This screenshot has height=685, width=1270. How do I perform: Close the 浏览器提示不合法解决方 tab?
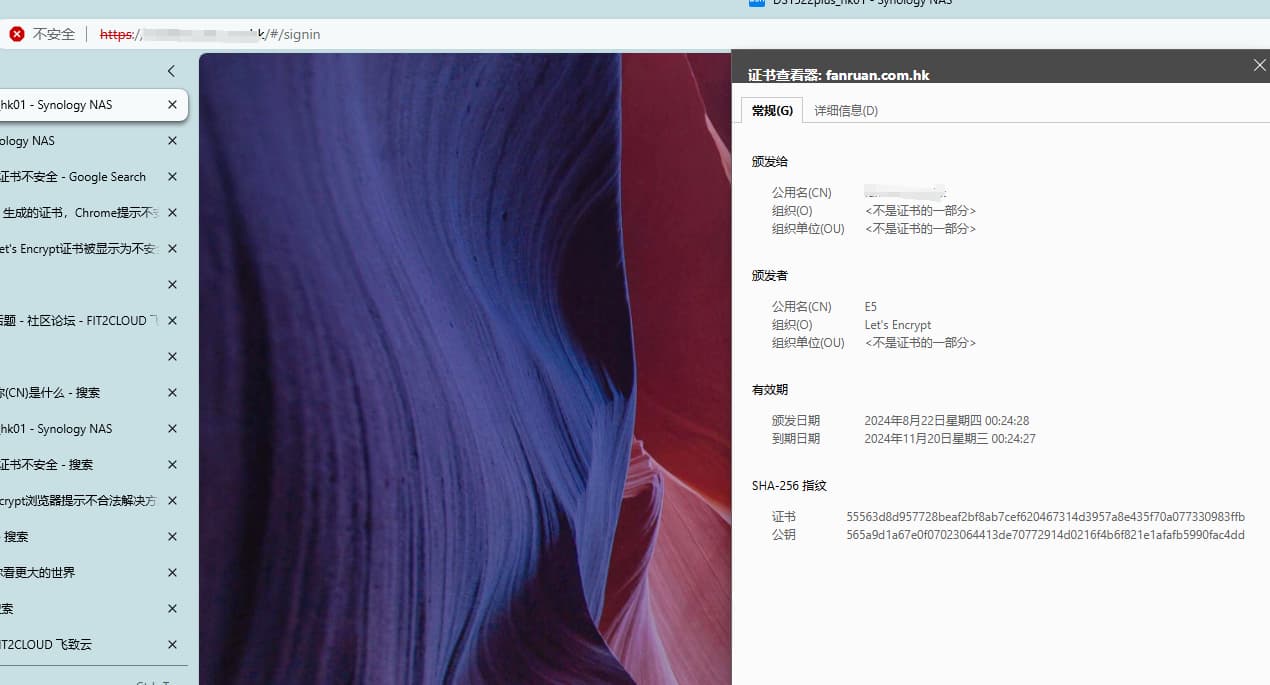click(172, 501)
